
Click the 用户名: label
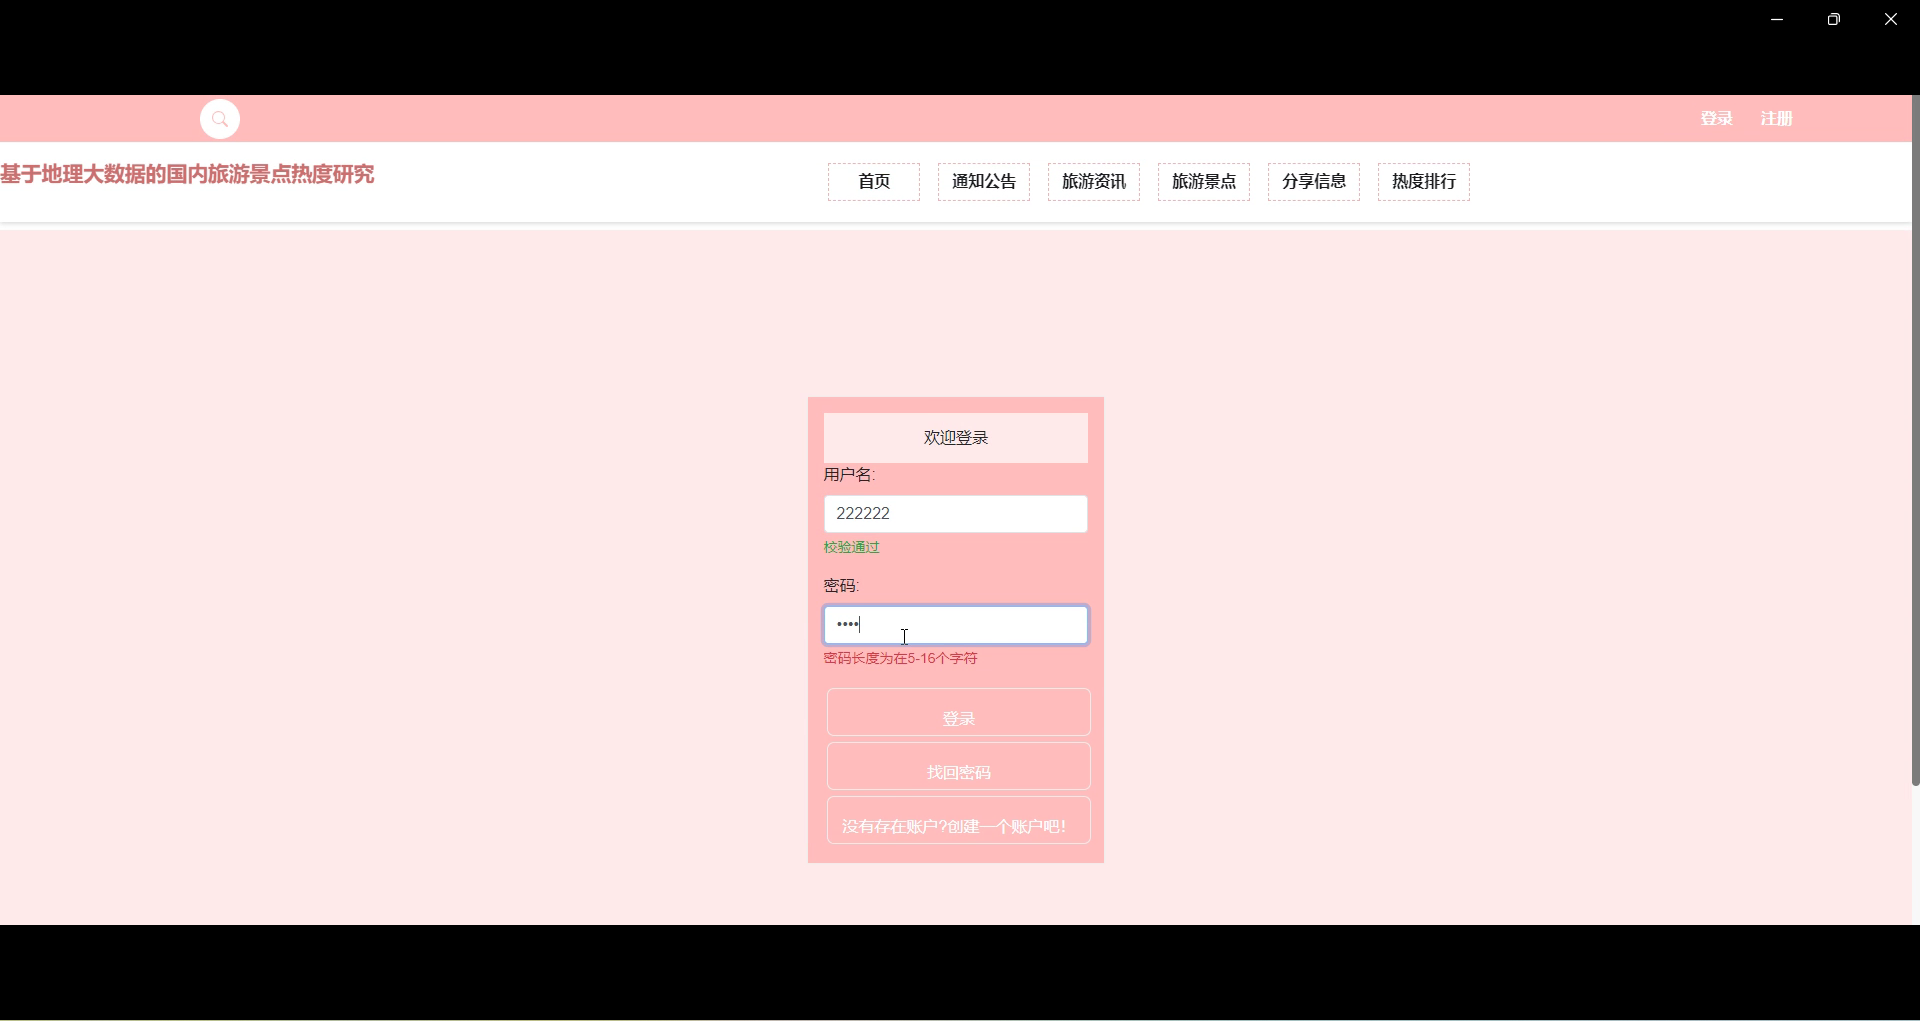pos(850,475)
